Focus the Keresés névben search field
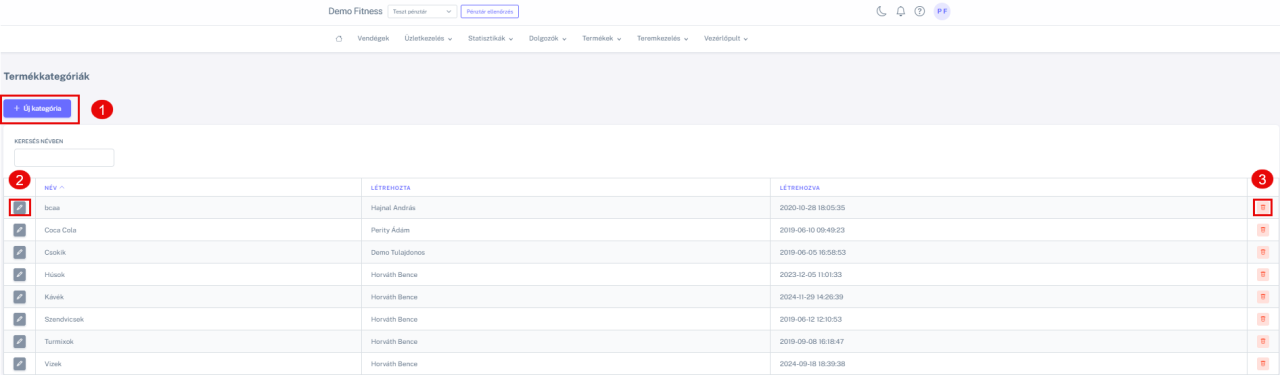Viewport: 1280px width, 375px height. [64, 158]
